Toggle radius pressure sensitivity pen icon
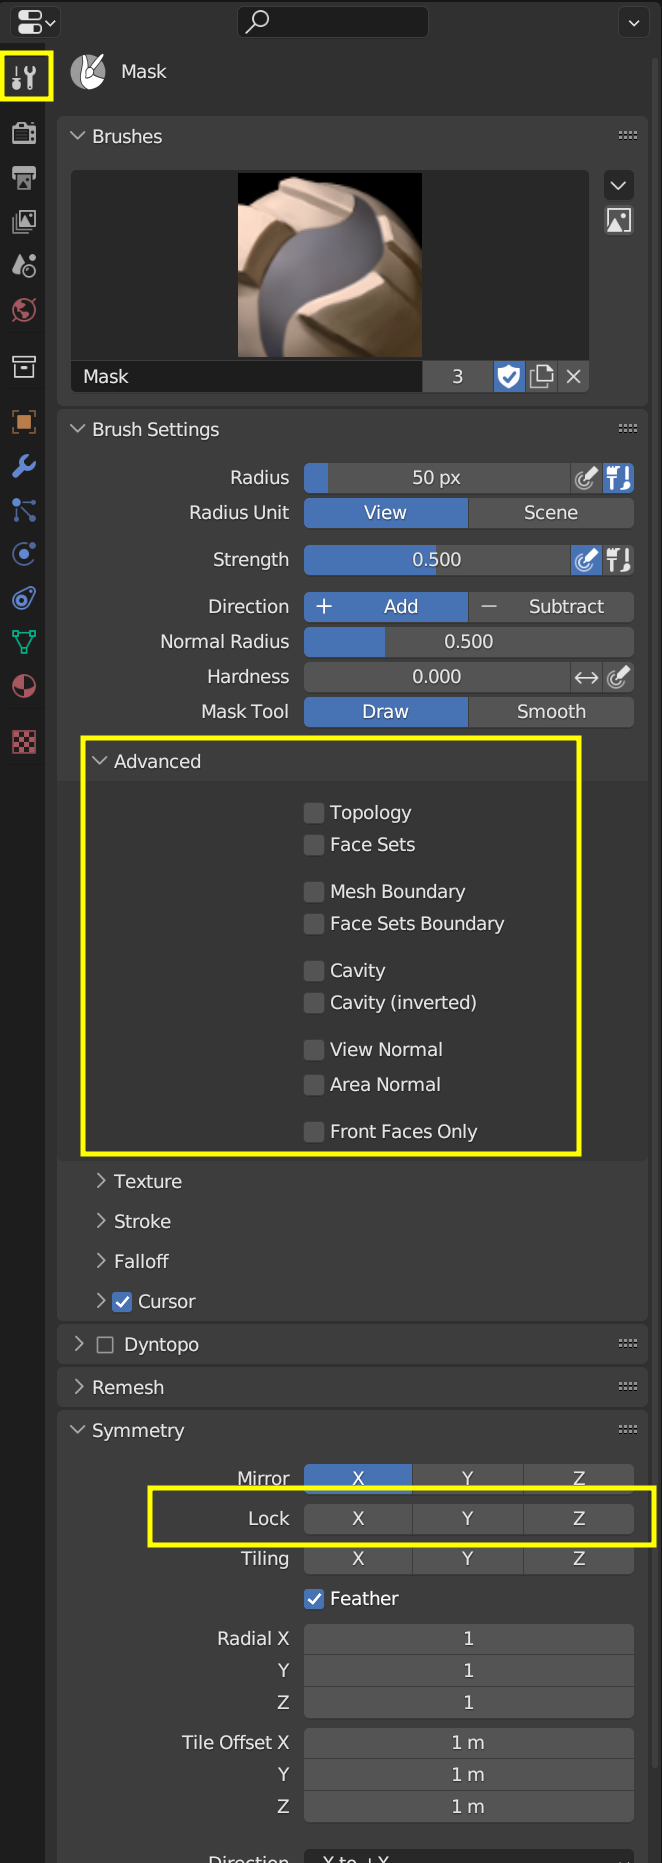Screen dimensions: 662x1863 586,478
